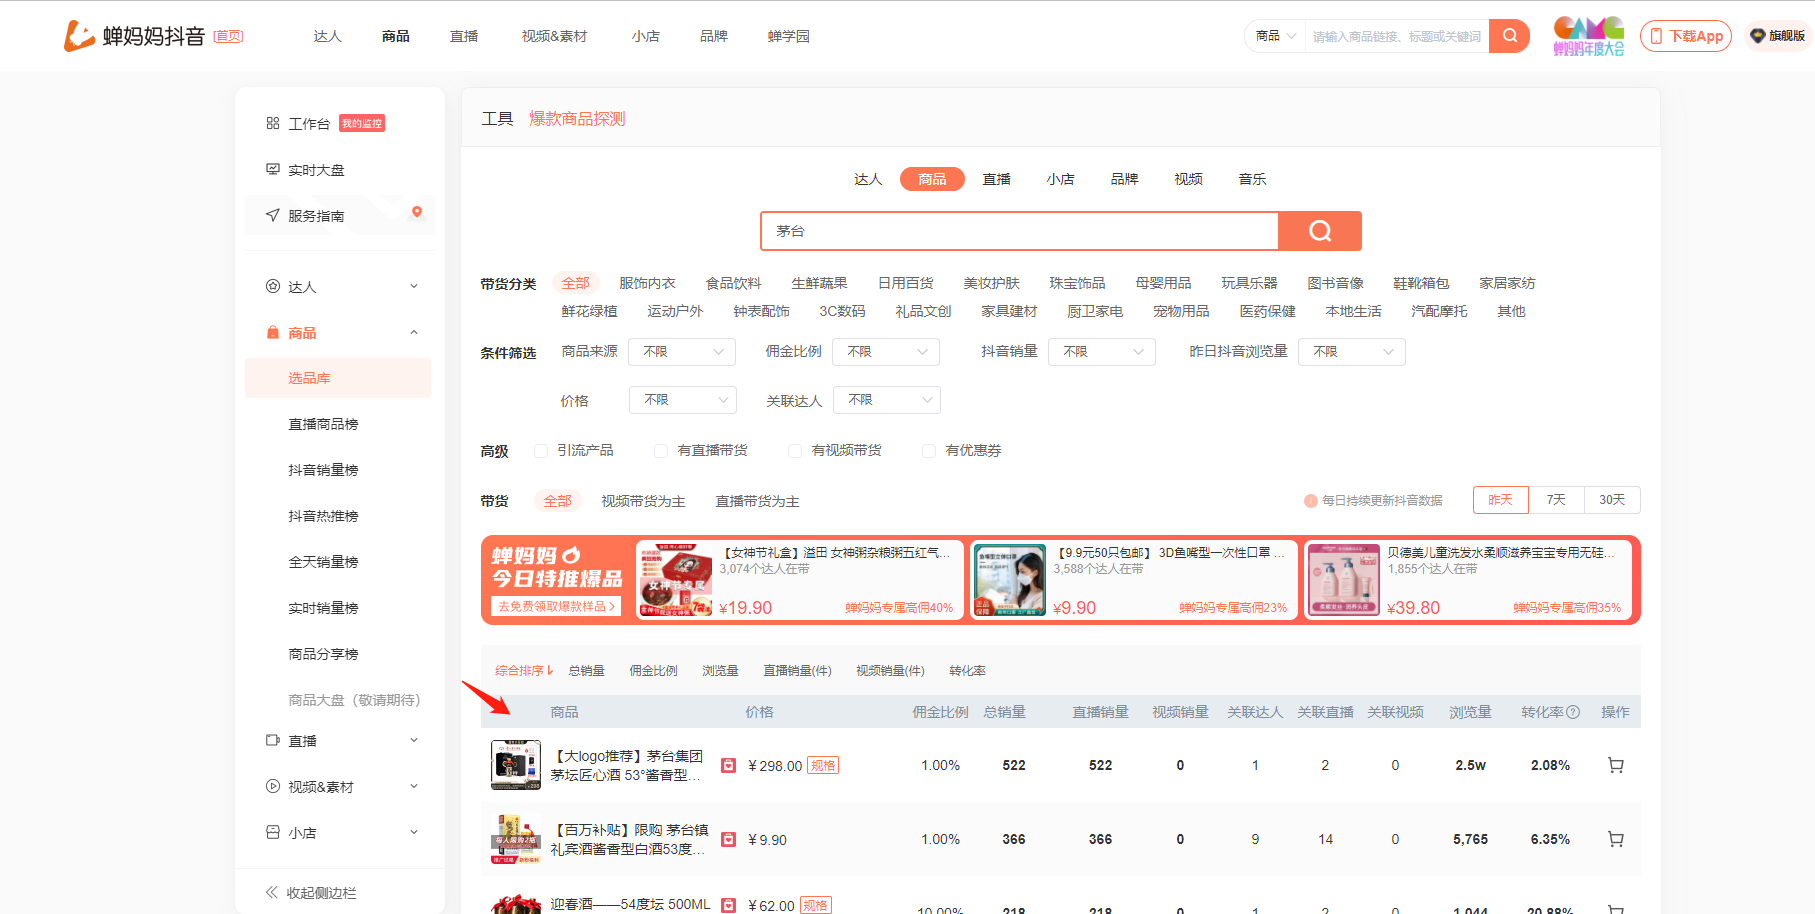This screenshot has width=1815, height=914.
Task: Open 抖音销量榜 in the sidebar
Action: 323,470
